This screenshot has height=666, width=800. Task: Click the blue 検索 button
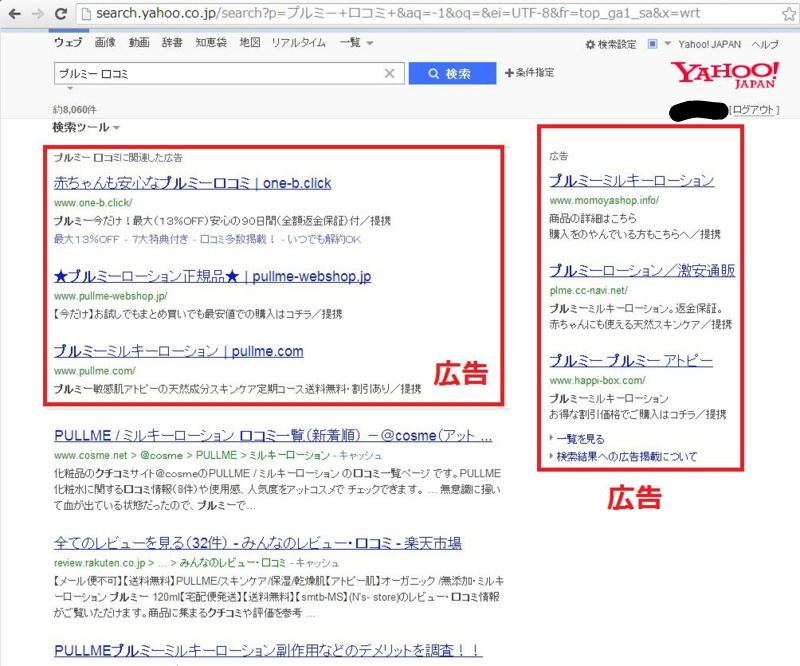(452, 73)
